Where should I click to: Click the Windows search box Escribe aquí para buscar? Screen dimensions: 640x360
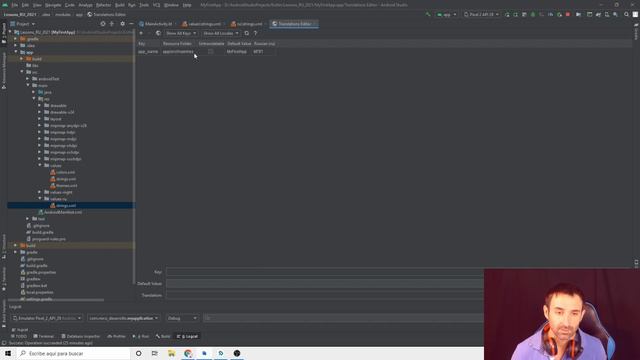point(73,353)
